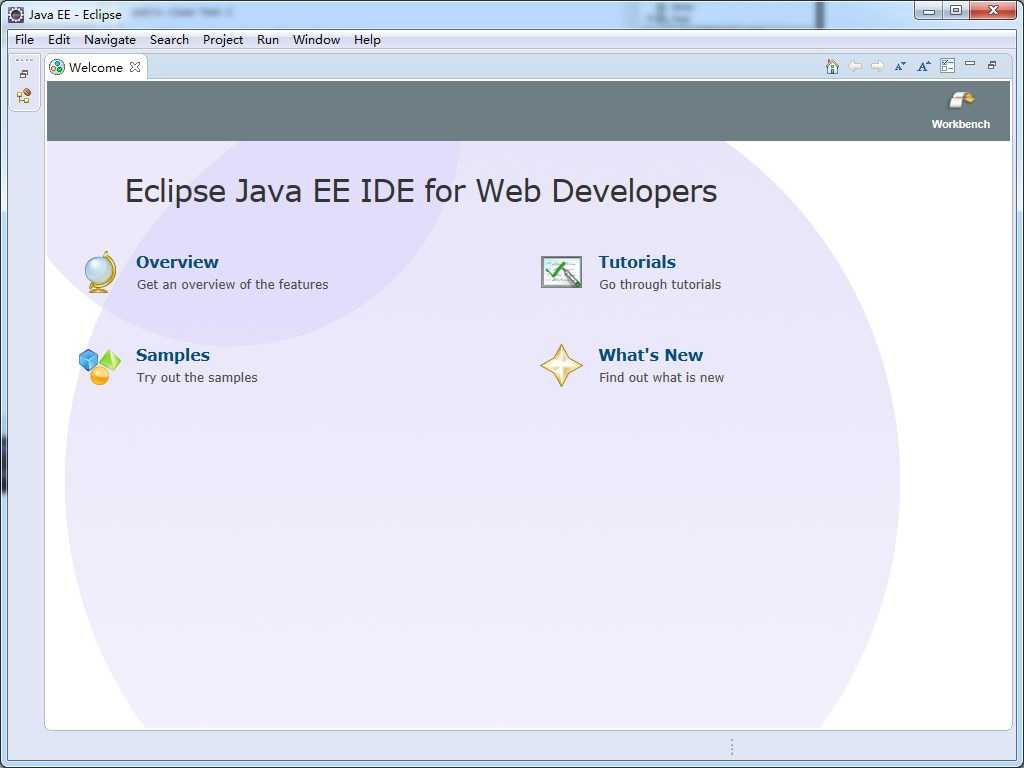Click the navigate forward arrow in Welcome toolbar

[877, 66]
